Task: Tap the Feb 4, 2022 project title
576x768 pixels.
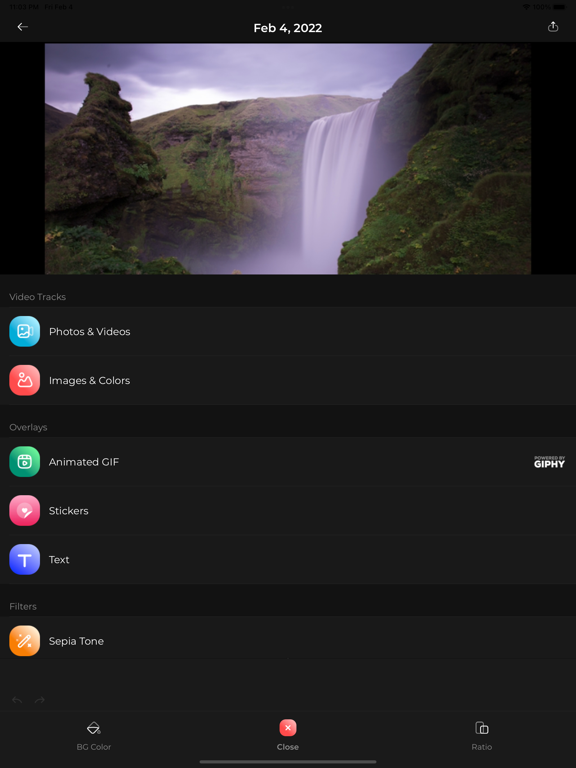Action: (x=288, y=28)
